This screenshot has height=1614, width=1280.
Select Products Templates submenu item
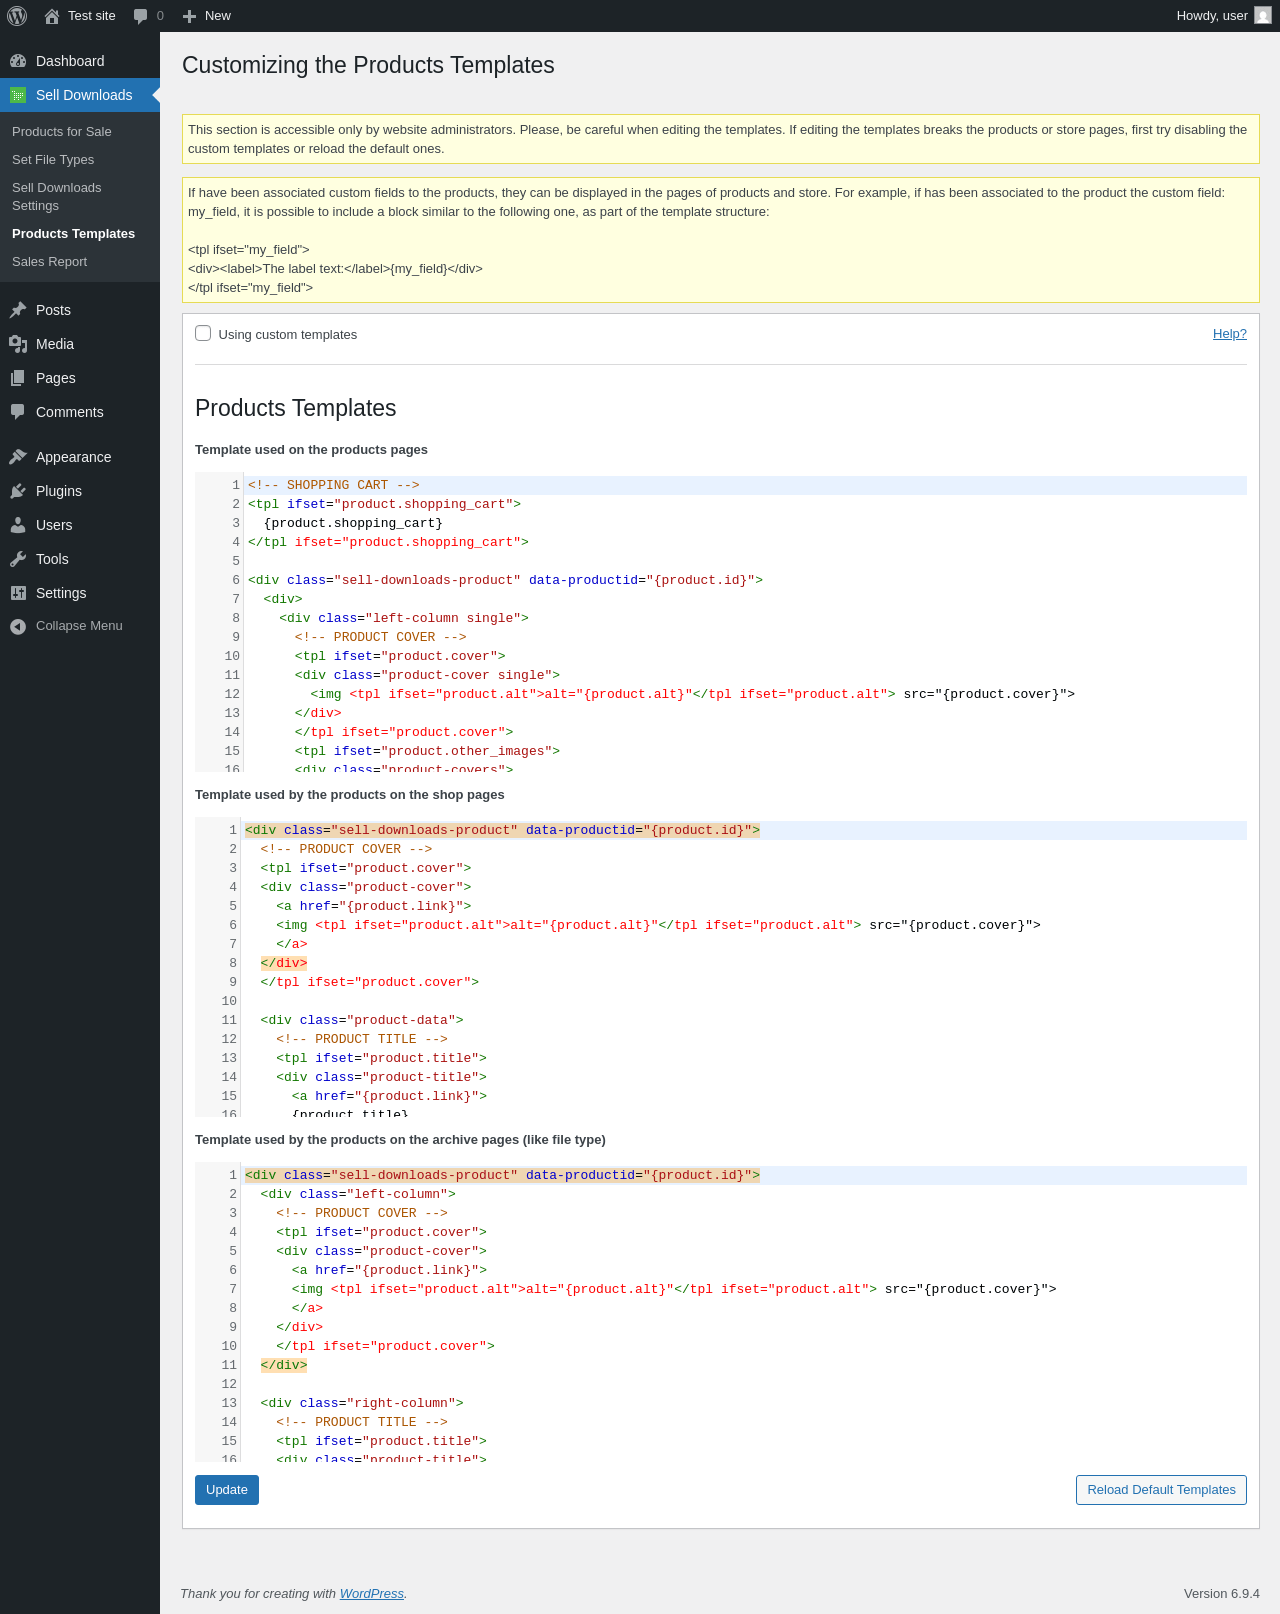73,234
